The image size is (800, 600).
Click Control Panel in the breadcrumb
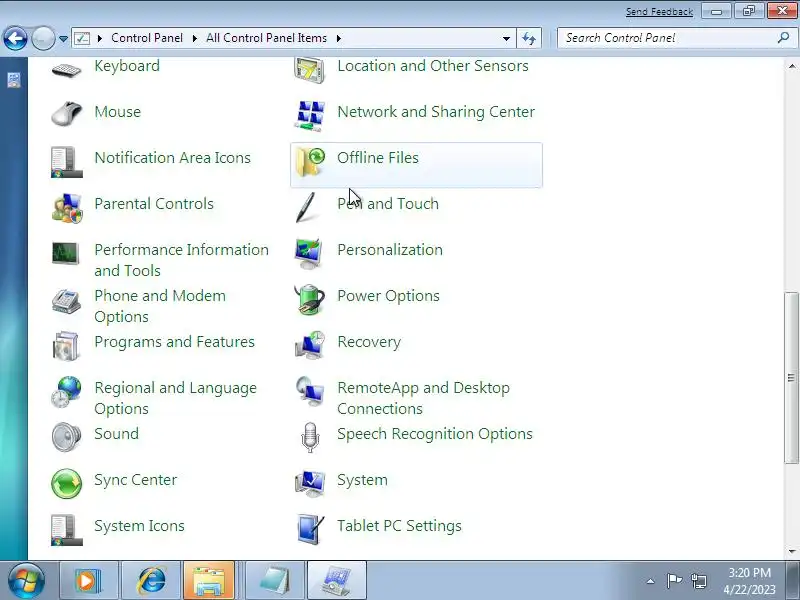click(x=147, y=38)
